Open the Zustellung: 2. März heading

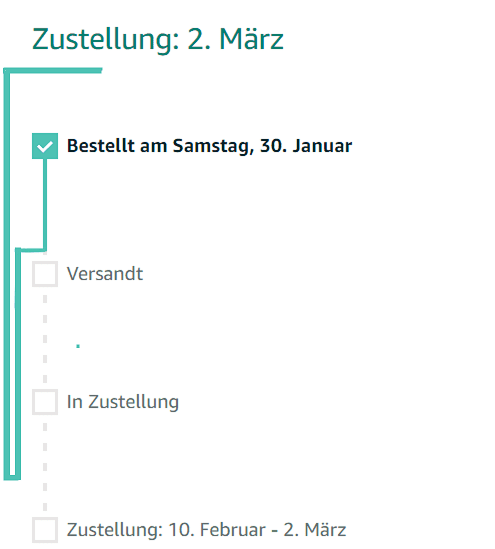(158, 39)
